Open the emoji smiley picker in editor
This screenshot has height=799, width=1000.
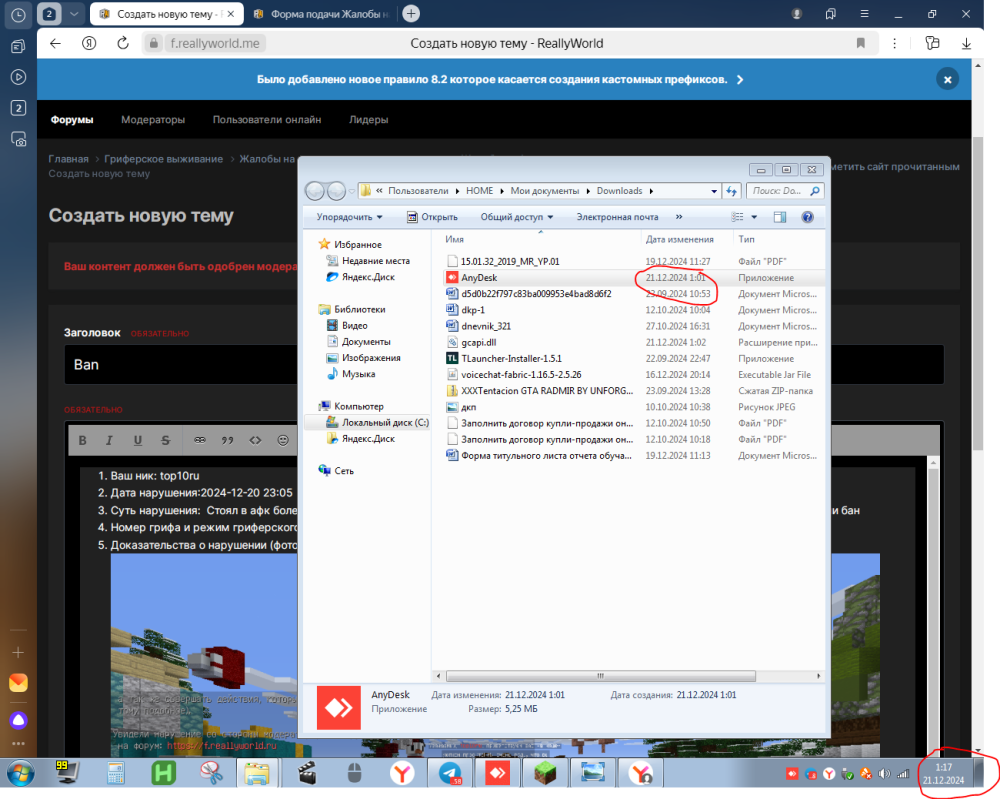(x=283, y=440)
